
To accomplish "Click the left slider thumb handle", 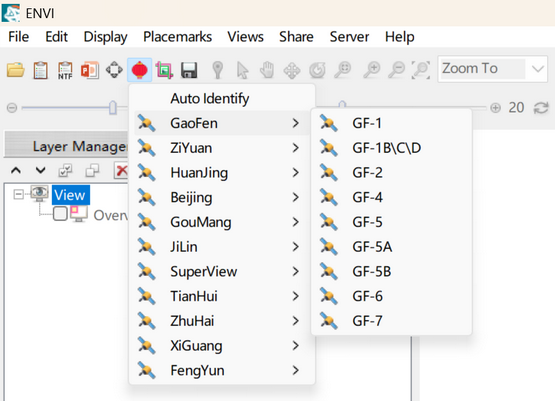I will (x=113, y=107).
